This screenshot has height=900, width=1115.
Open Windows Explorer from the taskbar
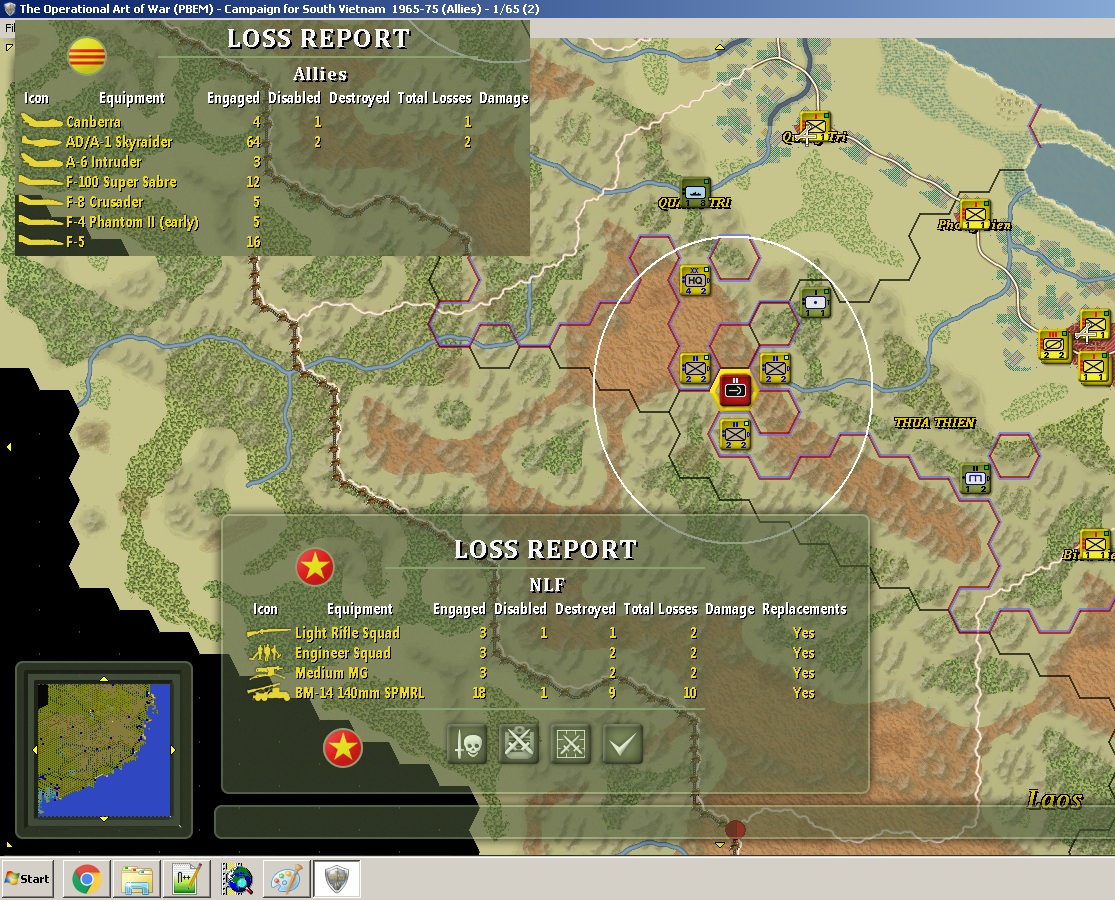137,879
